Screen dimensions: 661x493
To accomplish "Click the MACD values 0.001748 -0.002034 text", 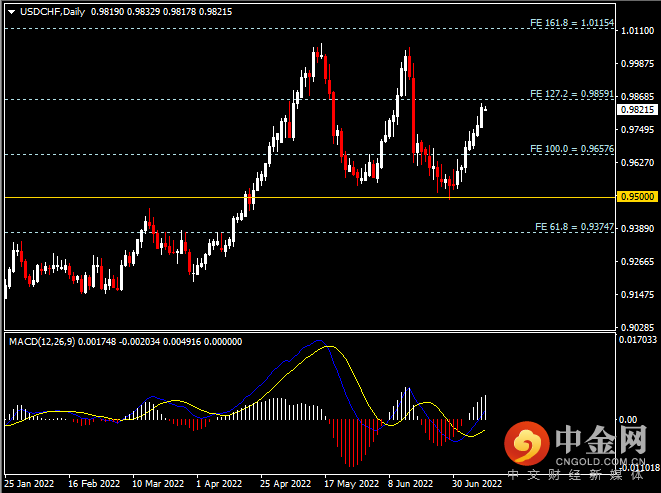I will click(x=119, y=342).
